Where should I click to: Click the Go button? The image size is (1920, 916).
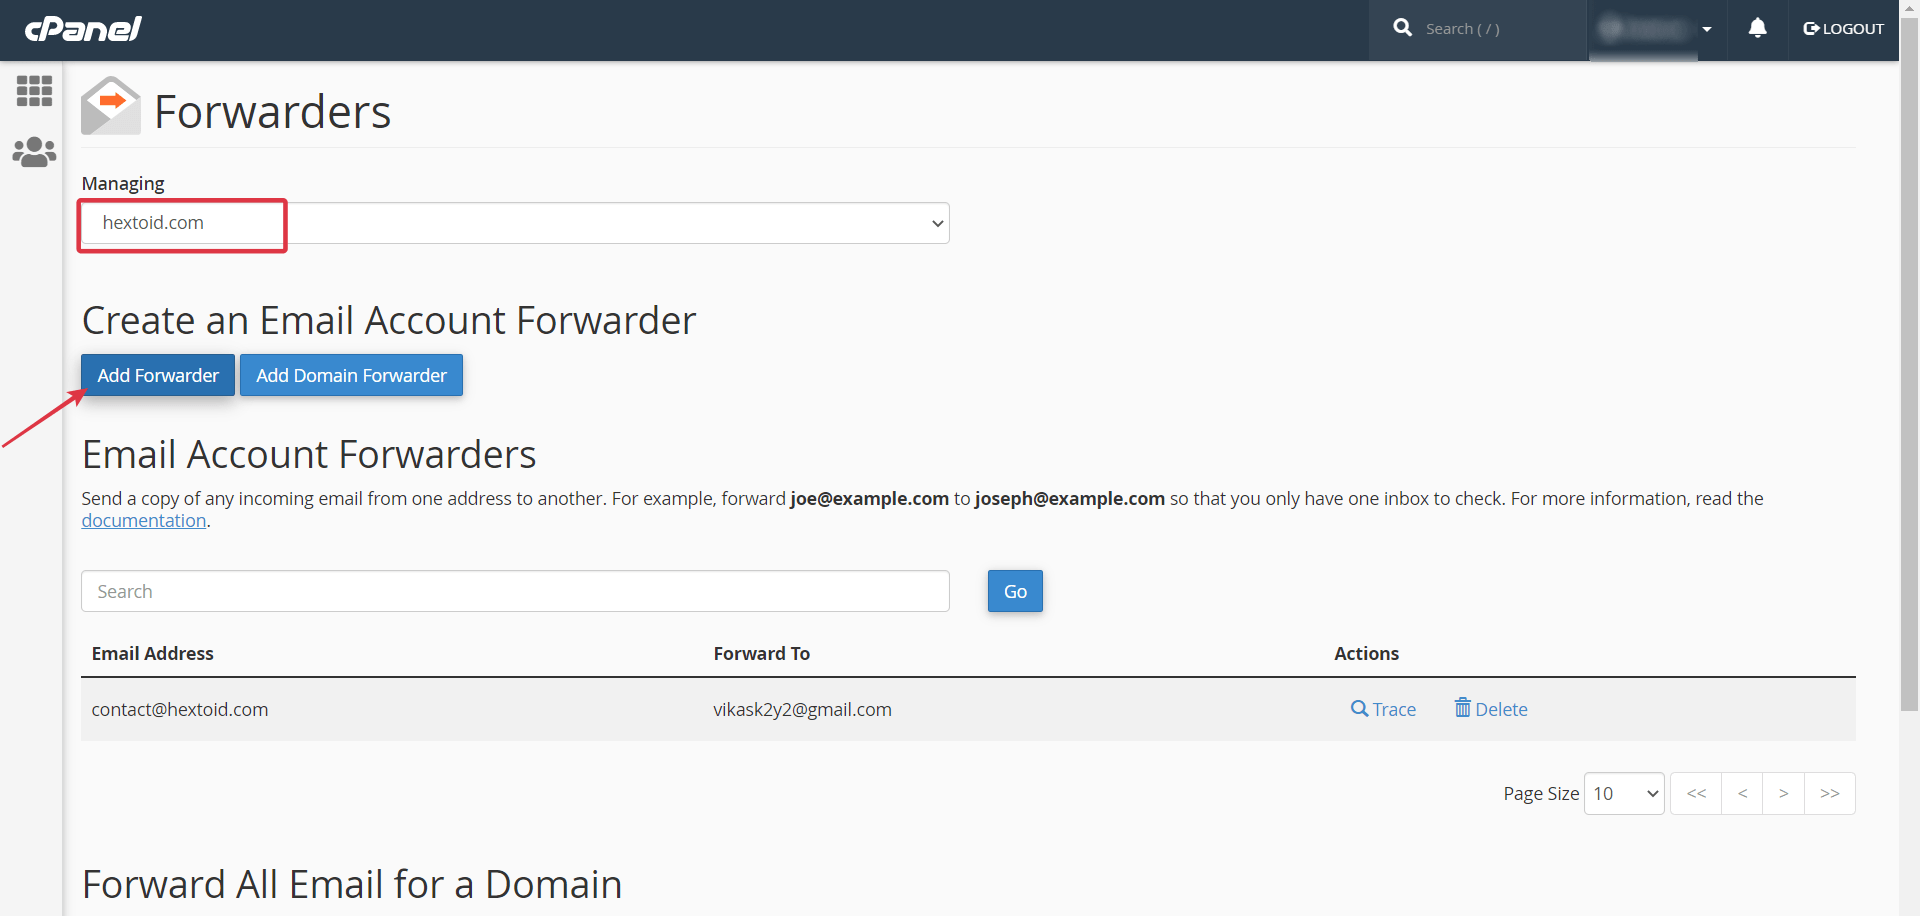(x=1015, y=591)
